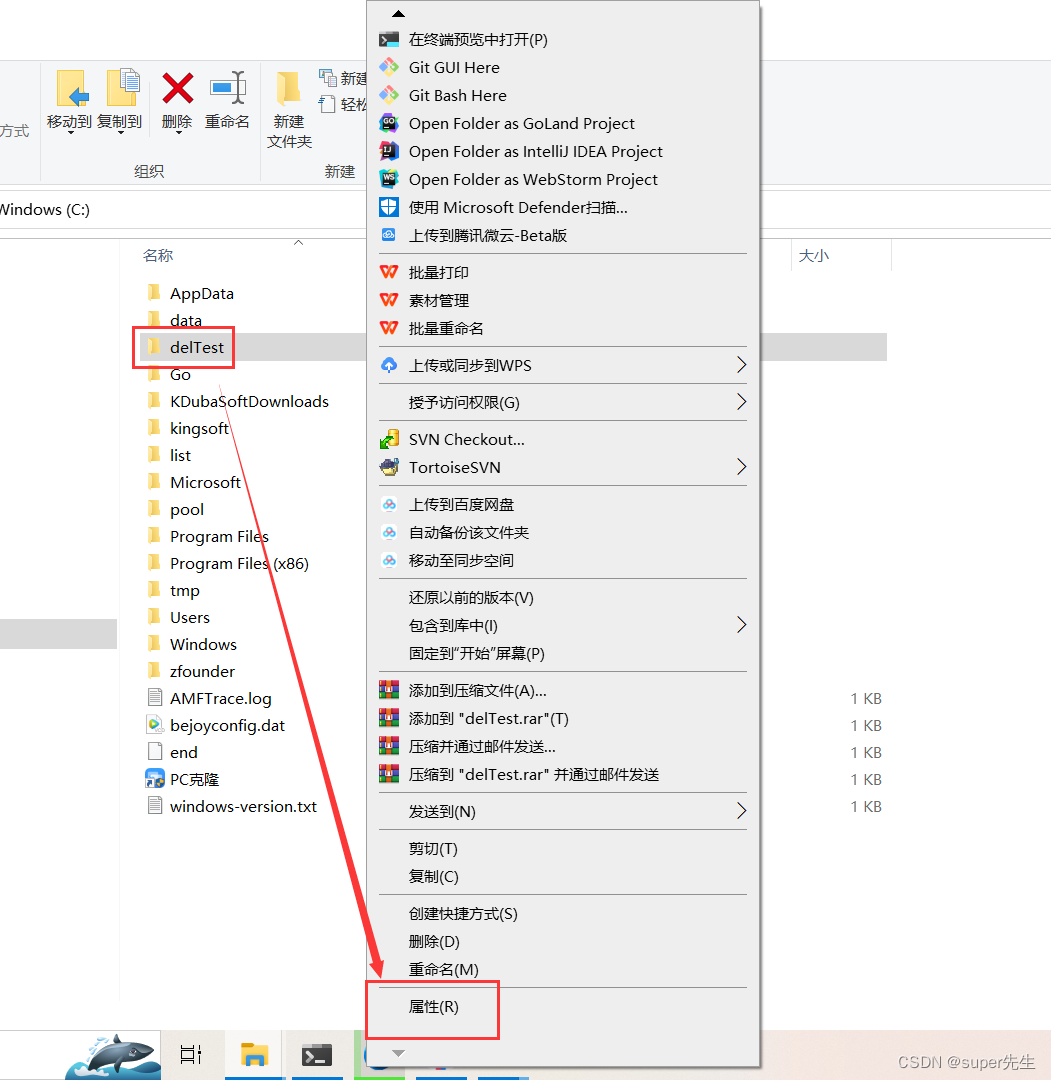This screenshot has height=1080, width=1051.
Task: Click the SVN Checkout icon
Action: (x=389, y=439)
